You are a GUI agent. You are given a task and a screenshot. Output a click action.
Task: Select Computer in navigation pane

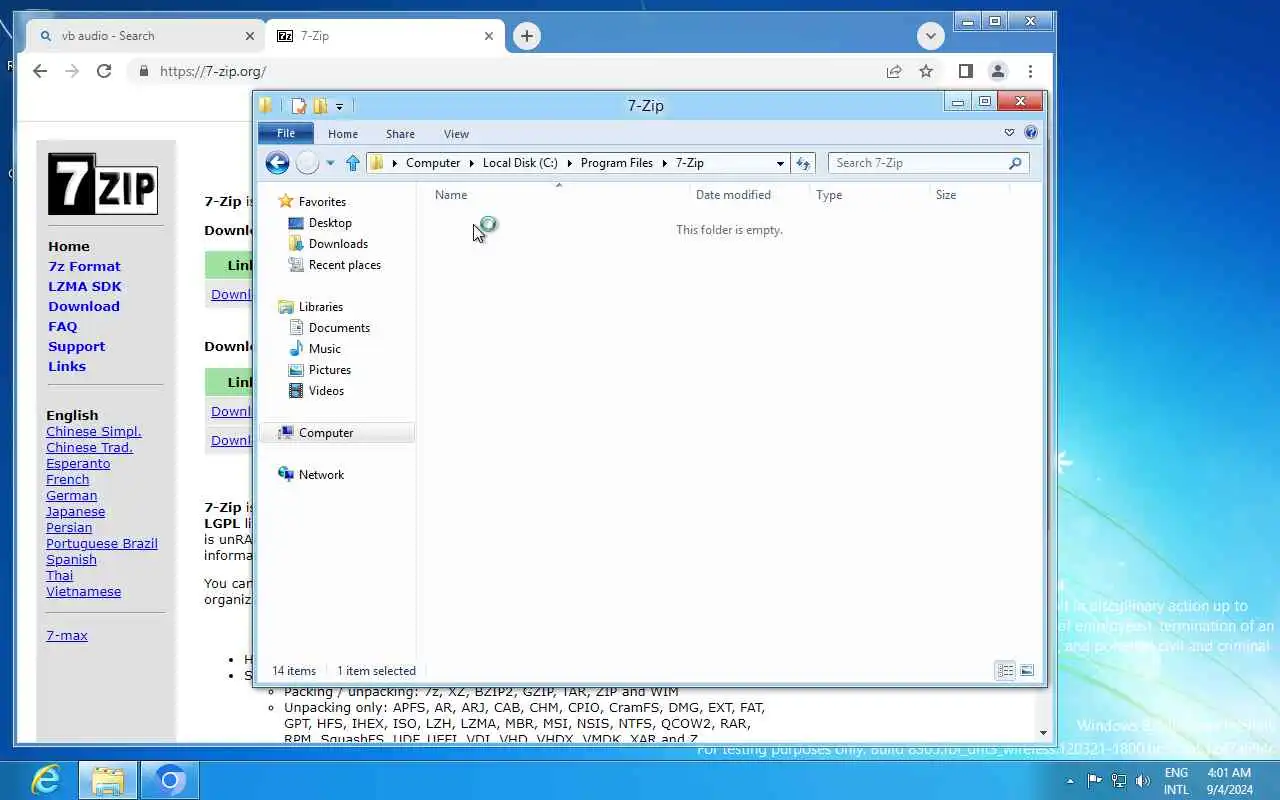(326, 433)
